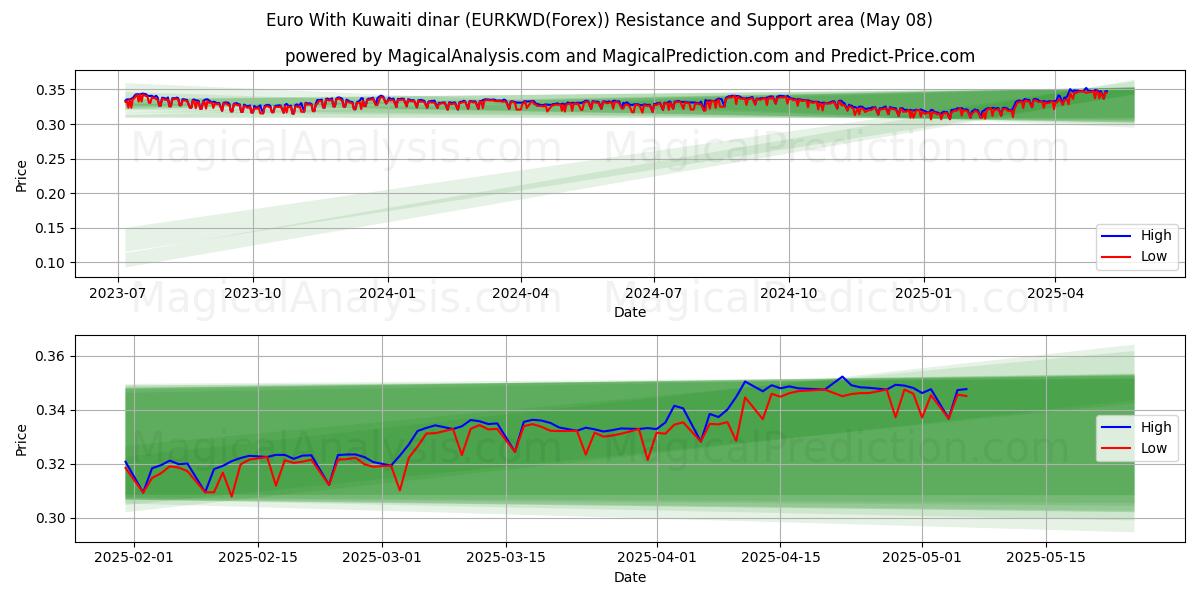Viewport: 1200px width, 600px height.
Task: Click the 2025-04 date tick label
Action: (1054, 295)
